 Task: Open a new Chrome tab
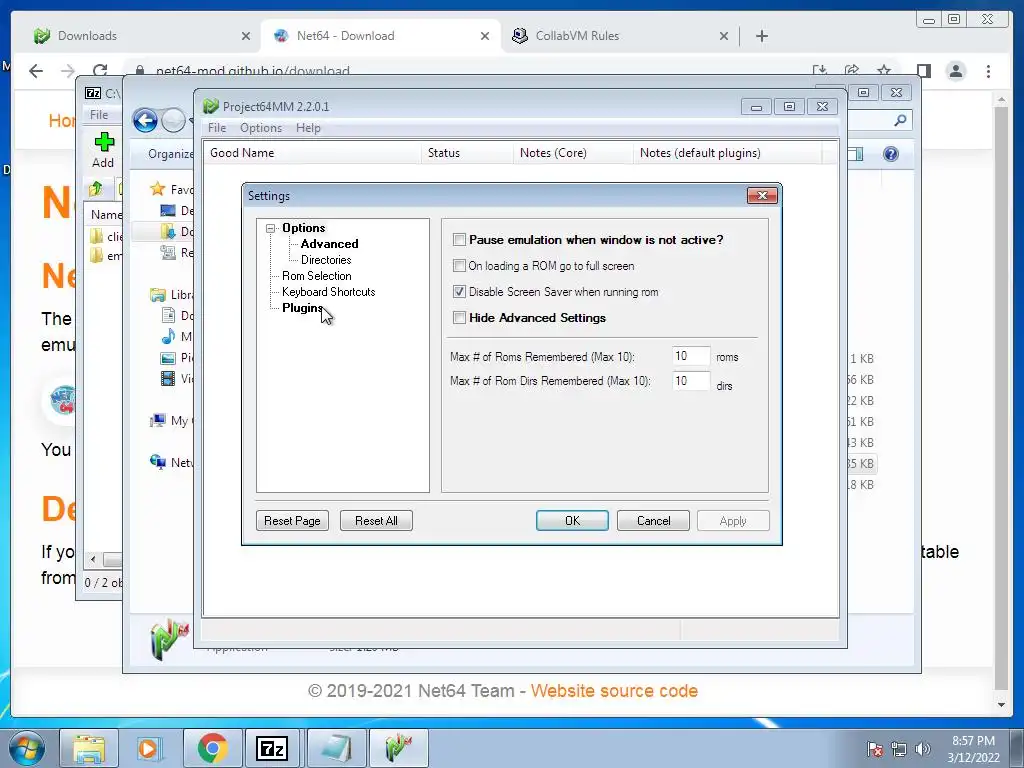[761, 36]
